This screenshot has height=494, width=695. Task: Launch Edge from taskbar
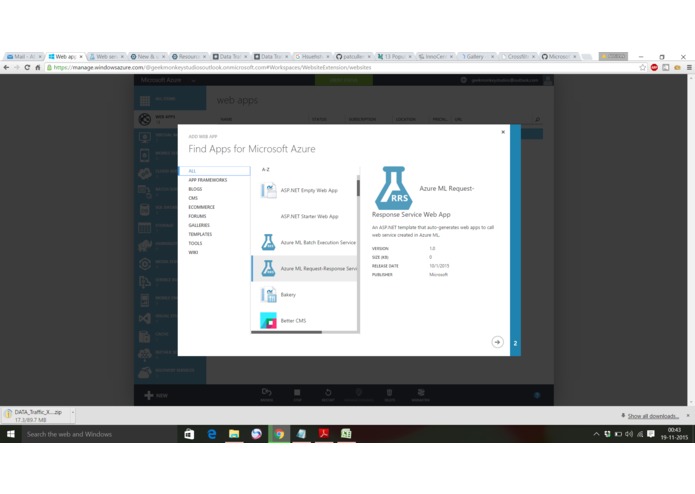212,434
